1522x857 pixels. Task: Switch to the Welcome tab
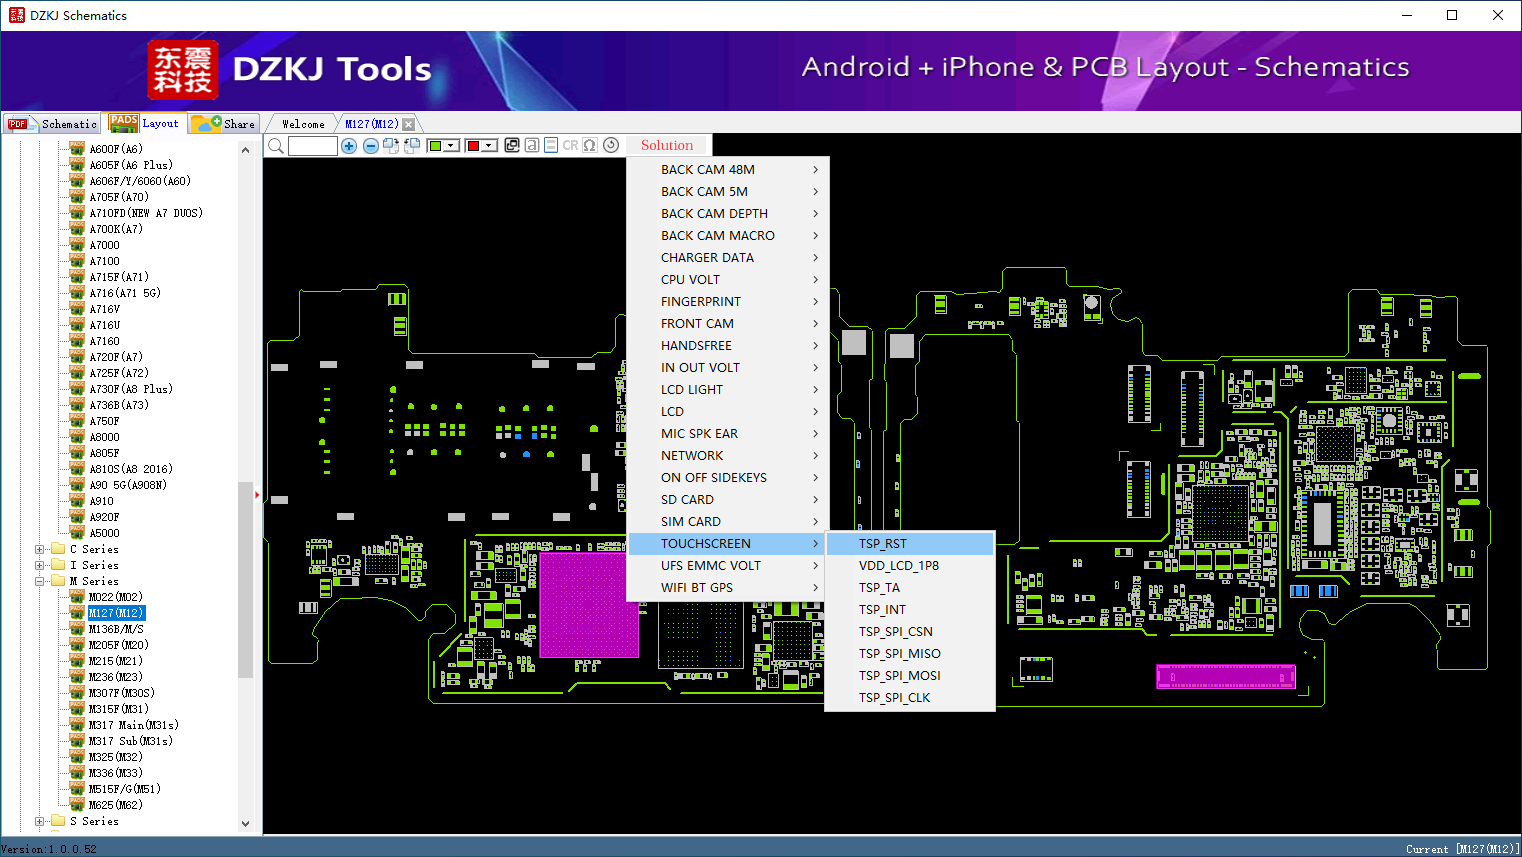[x=303, y=124]
